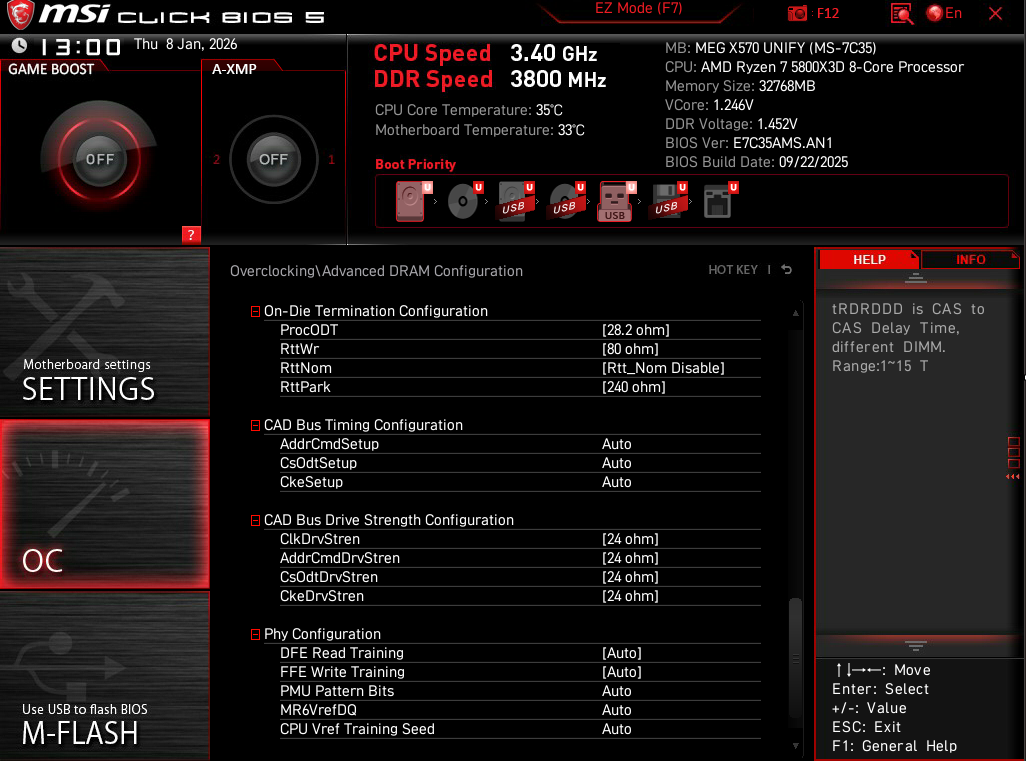
Task: Click scrollbar down arrow in settings list
Action: [x=795, y=745]
